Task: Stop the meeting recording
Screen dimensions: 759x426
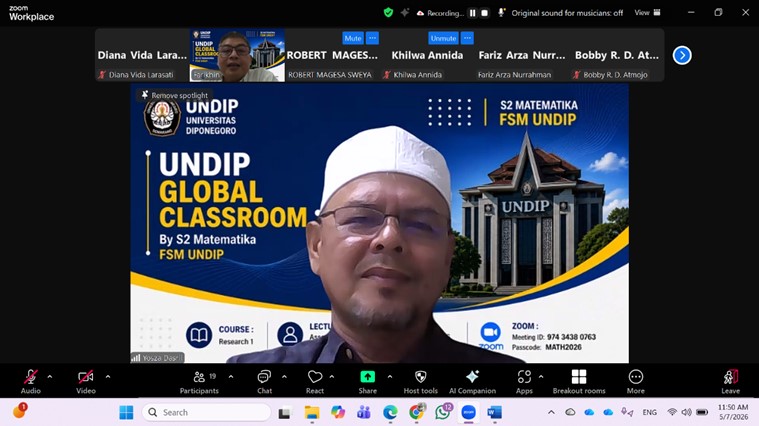Action: [485, 13]
